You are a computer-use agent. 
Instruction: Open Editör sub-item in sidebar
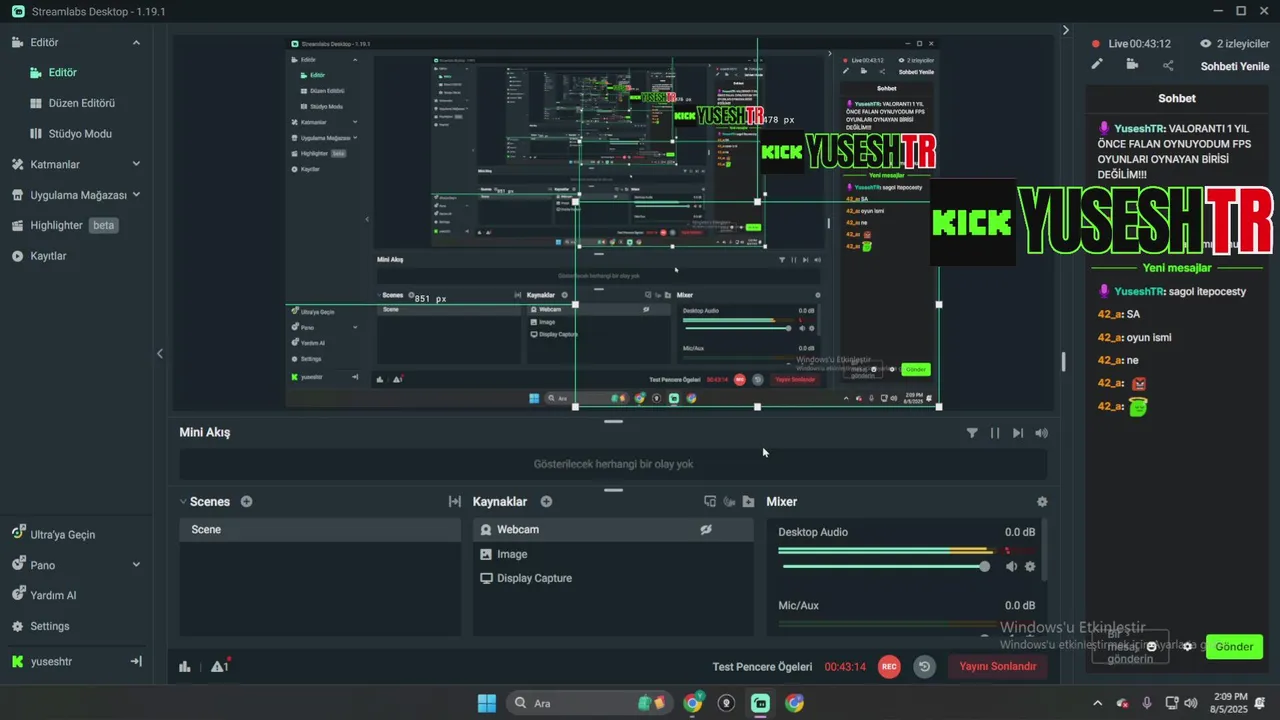[x=63, y=73]
